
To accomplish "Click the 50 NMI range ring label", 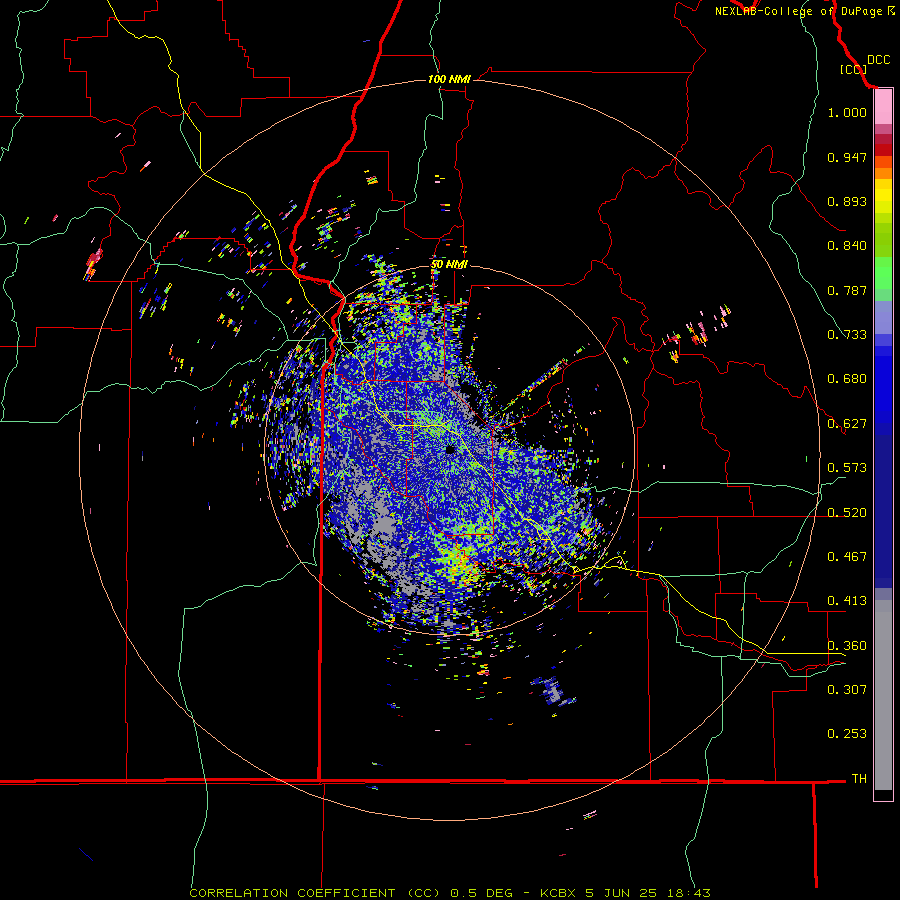I will tap(449, 265).
